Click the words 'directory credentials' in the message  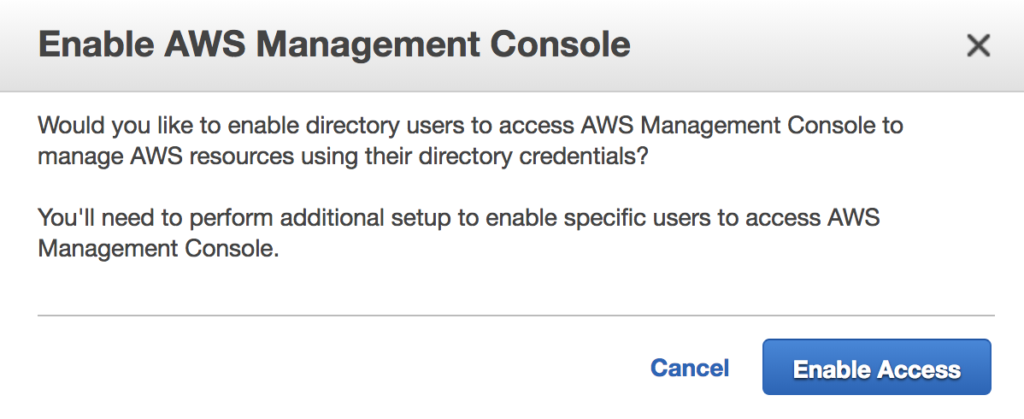(544, 157)
